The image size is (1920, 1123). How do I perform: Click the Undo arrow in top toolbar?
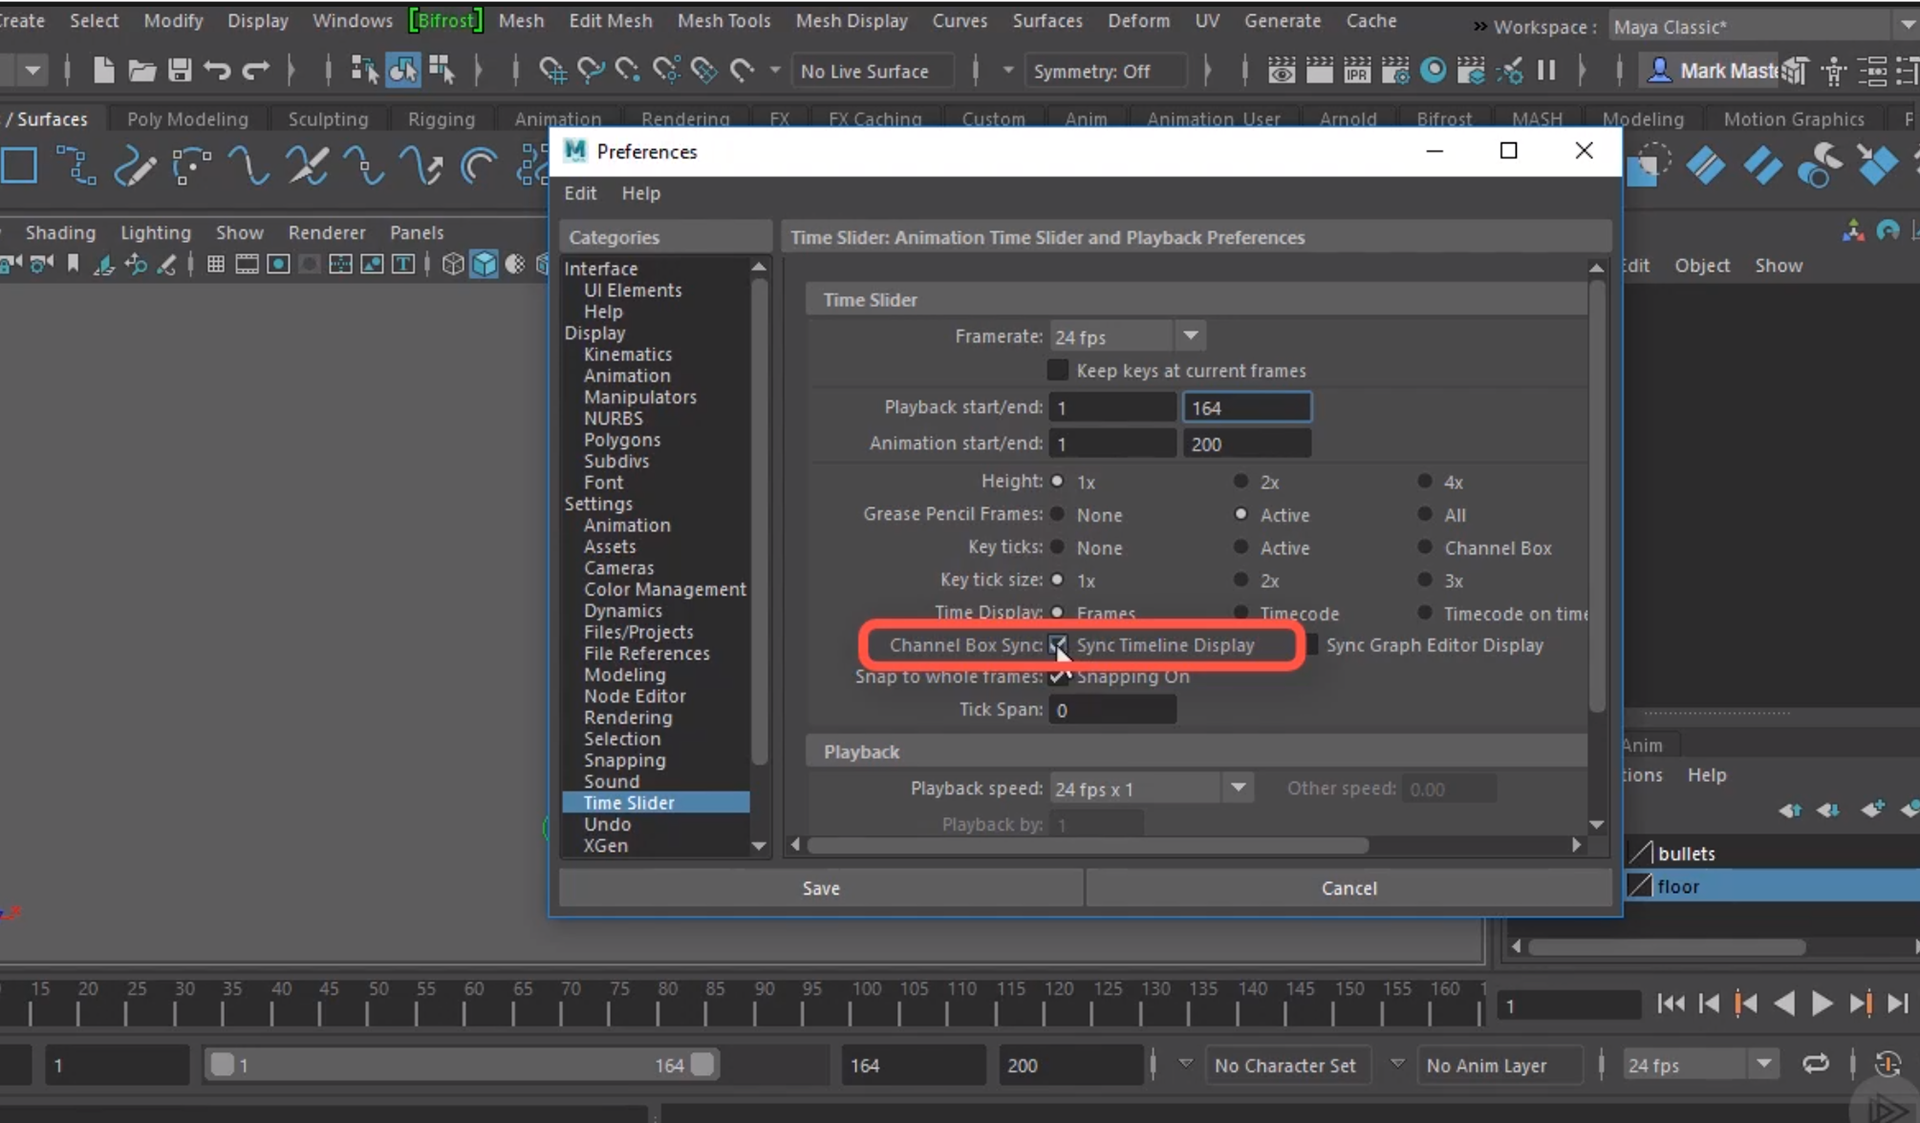pos(217,70)
